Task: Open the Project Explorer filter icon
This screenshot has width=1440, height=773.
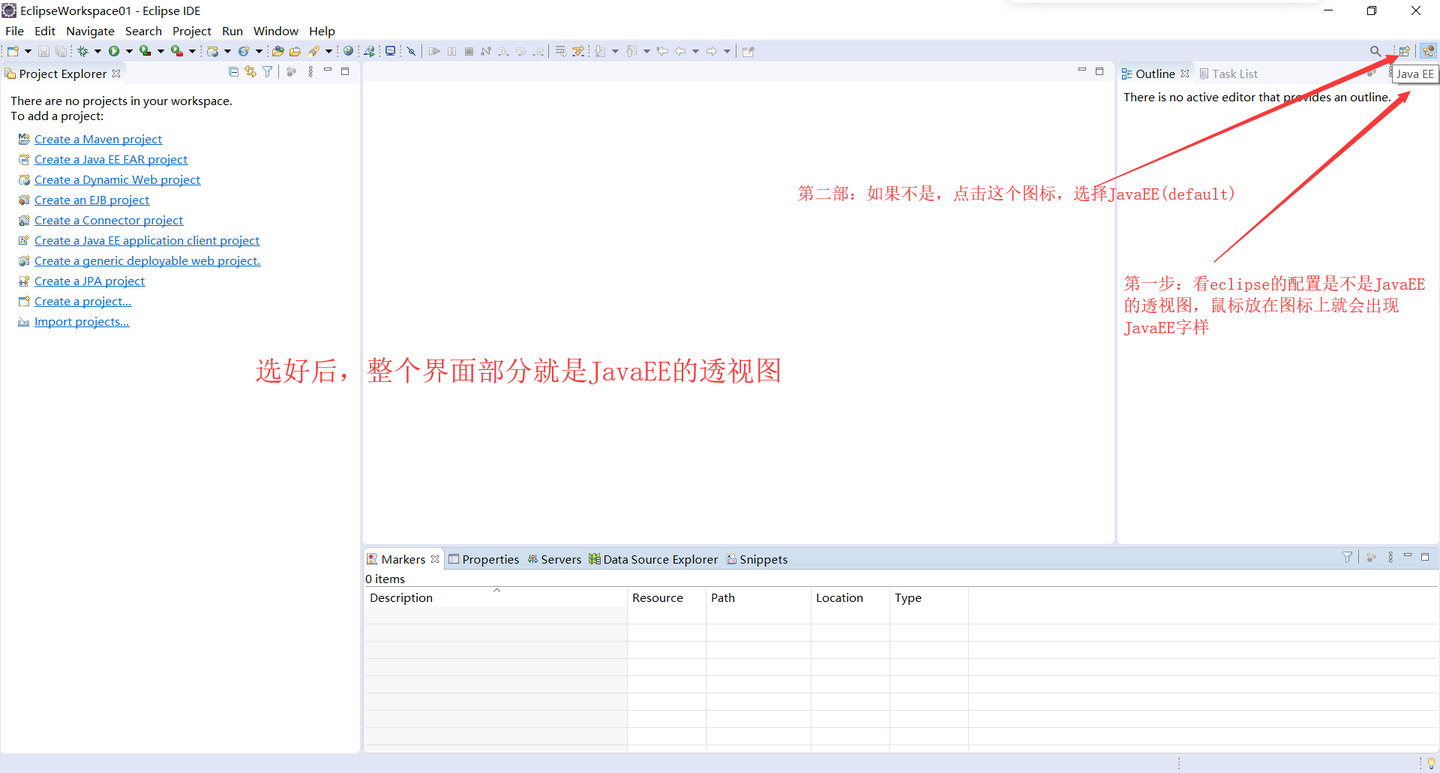Action: (268, 71)
